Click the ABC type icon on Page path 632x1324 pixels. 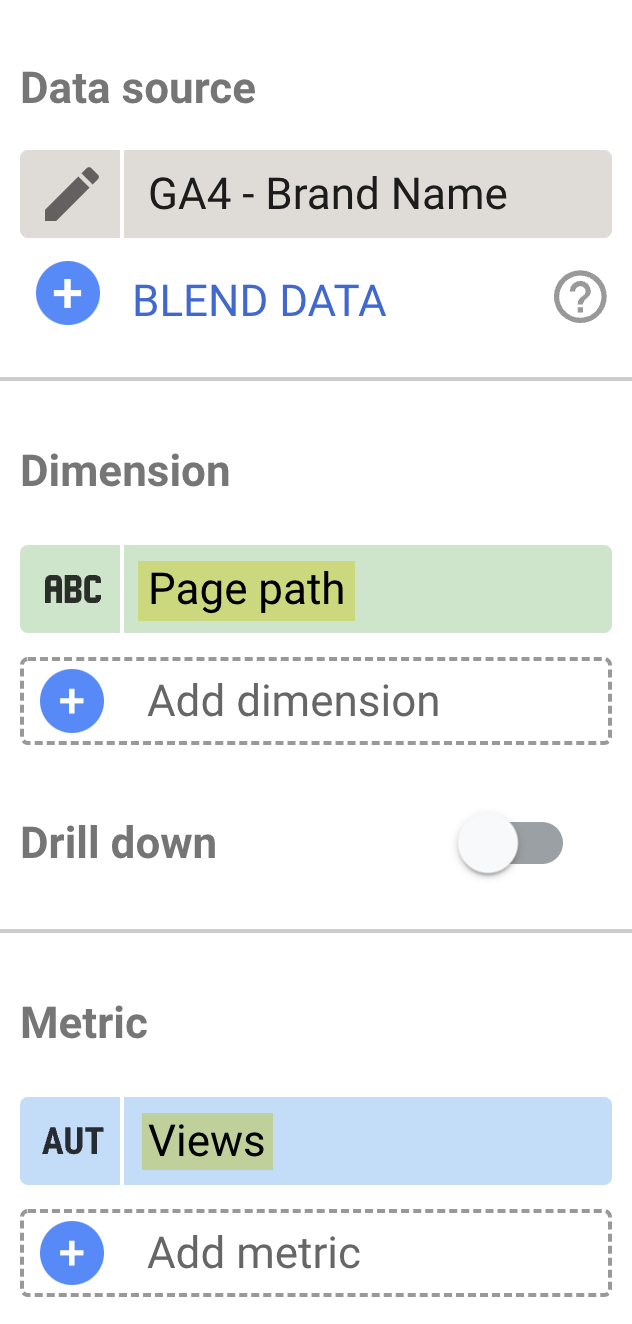69,589
